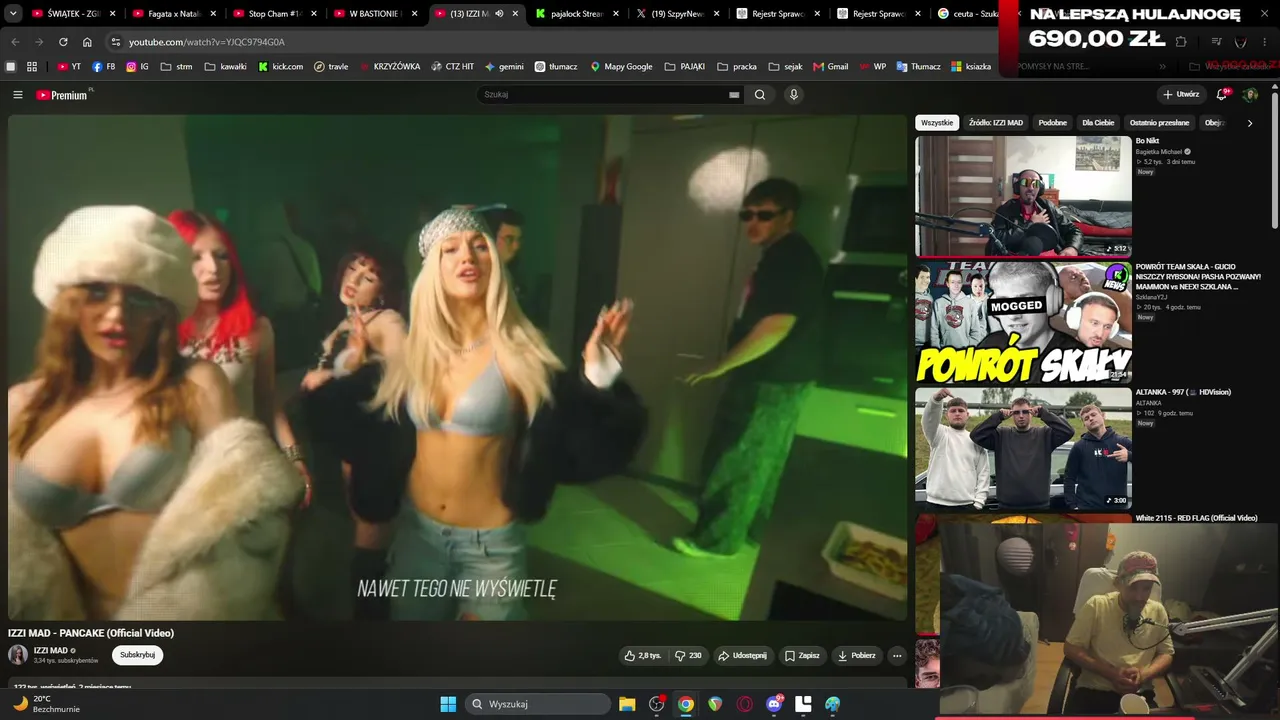Like the video with thumbs up
Screen dimensions: 1280x720
click(642, 656)
